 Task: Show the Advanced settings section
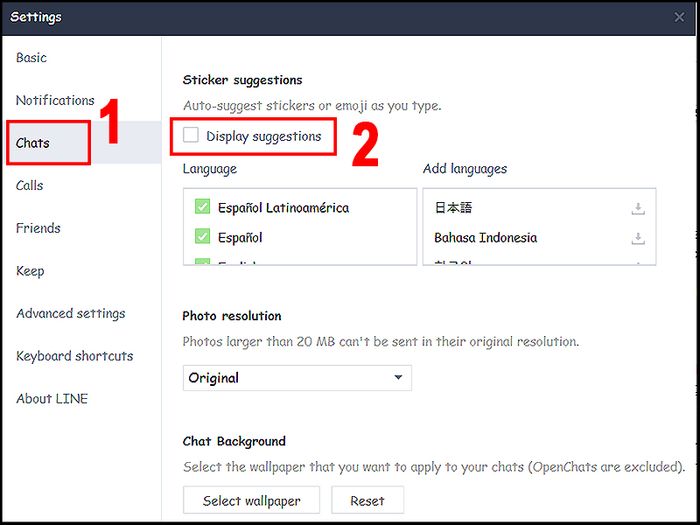[71, 313]
